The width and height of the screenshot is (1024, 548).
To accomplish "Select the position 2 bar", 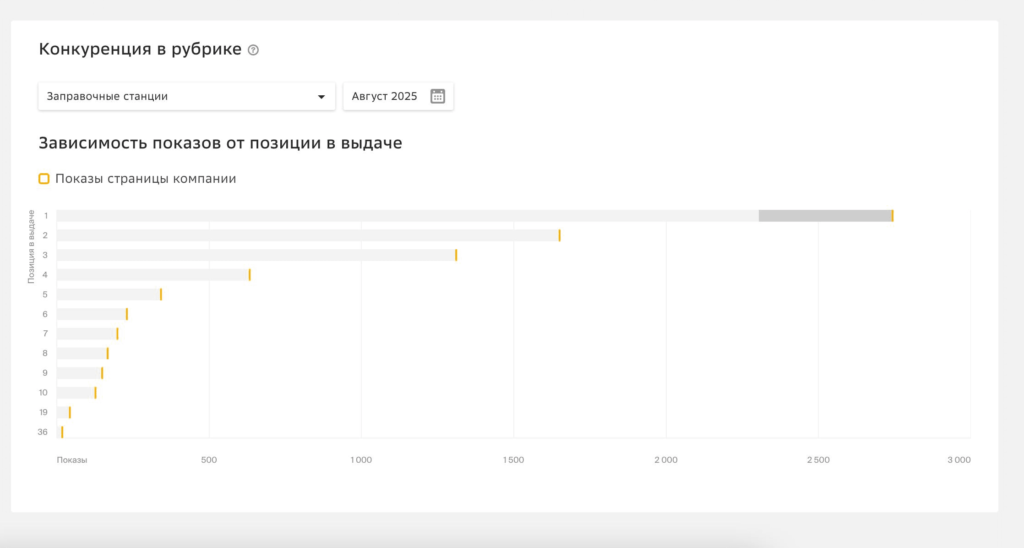I will (x=308, y=236).
